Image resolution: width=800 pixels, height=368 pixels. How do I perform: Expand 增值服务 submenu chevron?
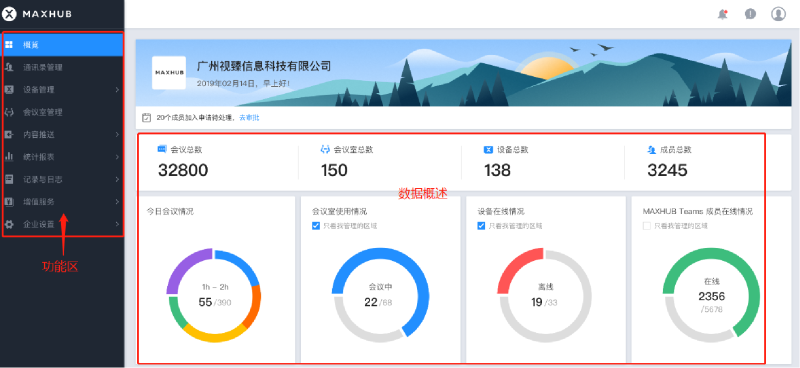[x=117, y=202]
